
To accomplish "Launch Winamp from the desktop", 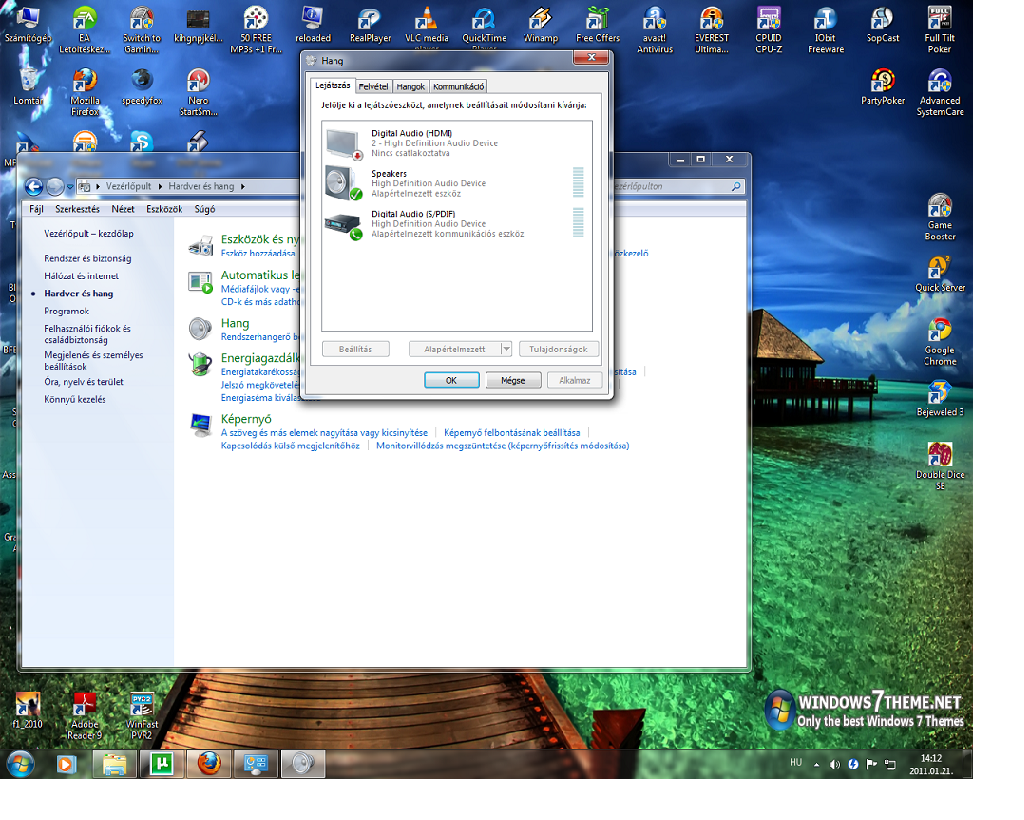I will pyautogui.click(x=541, y=26).
